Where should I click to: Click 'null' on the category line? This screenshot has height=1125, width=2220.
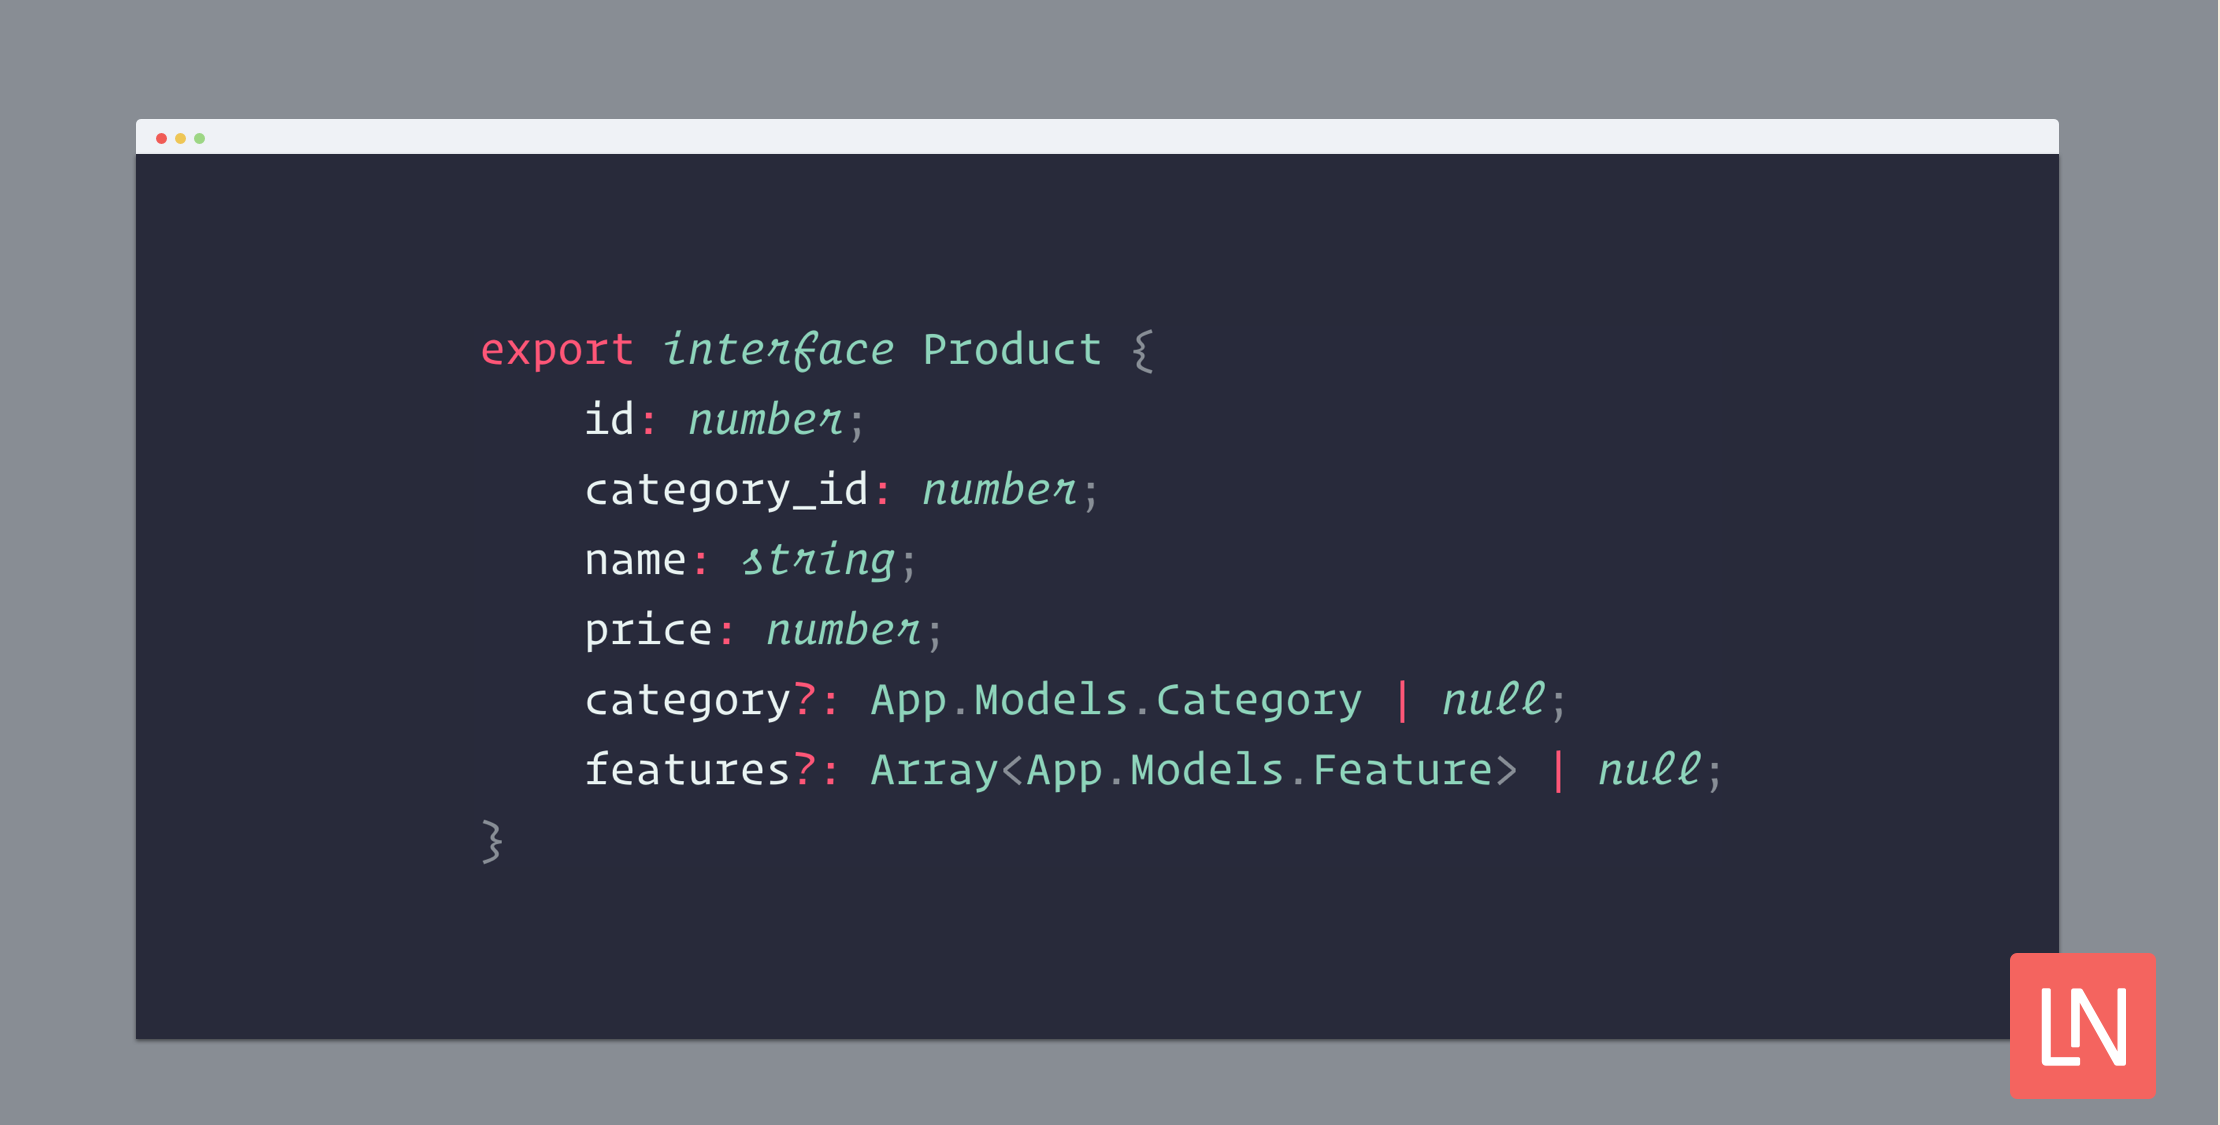pos(1493,699)
